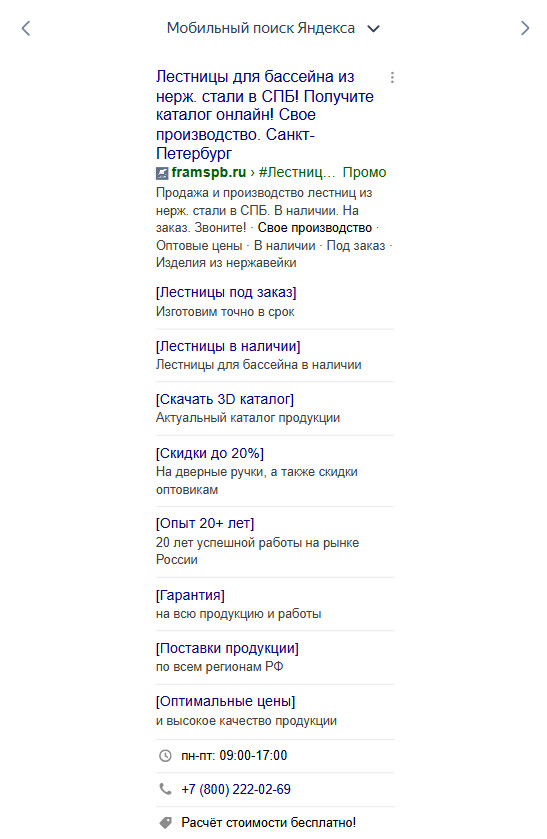Open the [Поставки продукции] sitelink
547x839 pixels.
tap(227, 649)
